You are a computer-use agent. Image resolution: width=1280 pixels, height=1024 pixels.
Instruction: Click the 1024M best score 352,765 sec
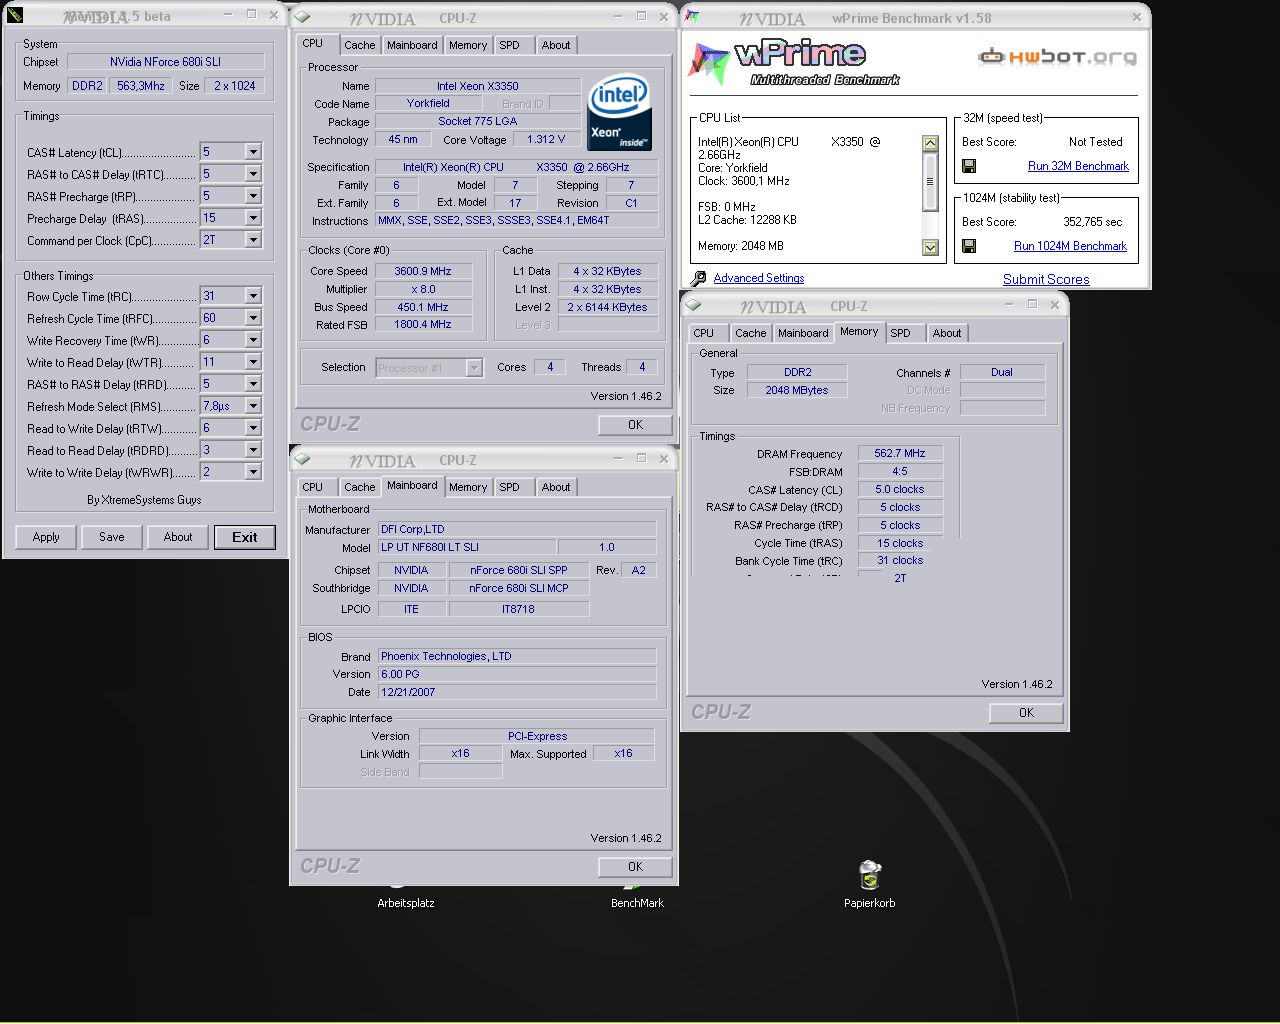point(1092,222)
